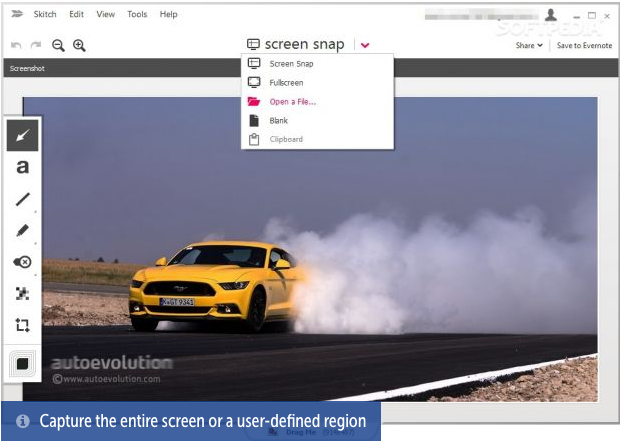620x441 pixels.
Task: Click the screen snap capture button
Action: coord(296,44)
